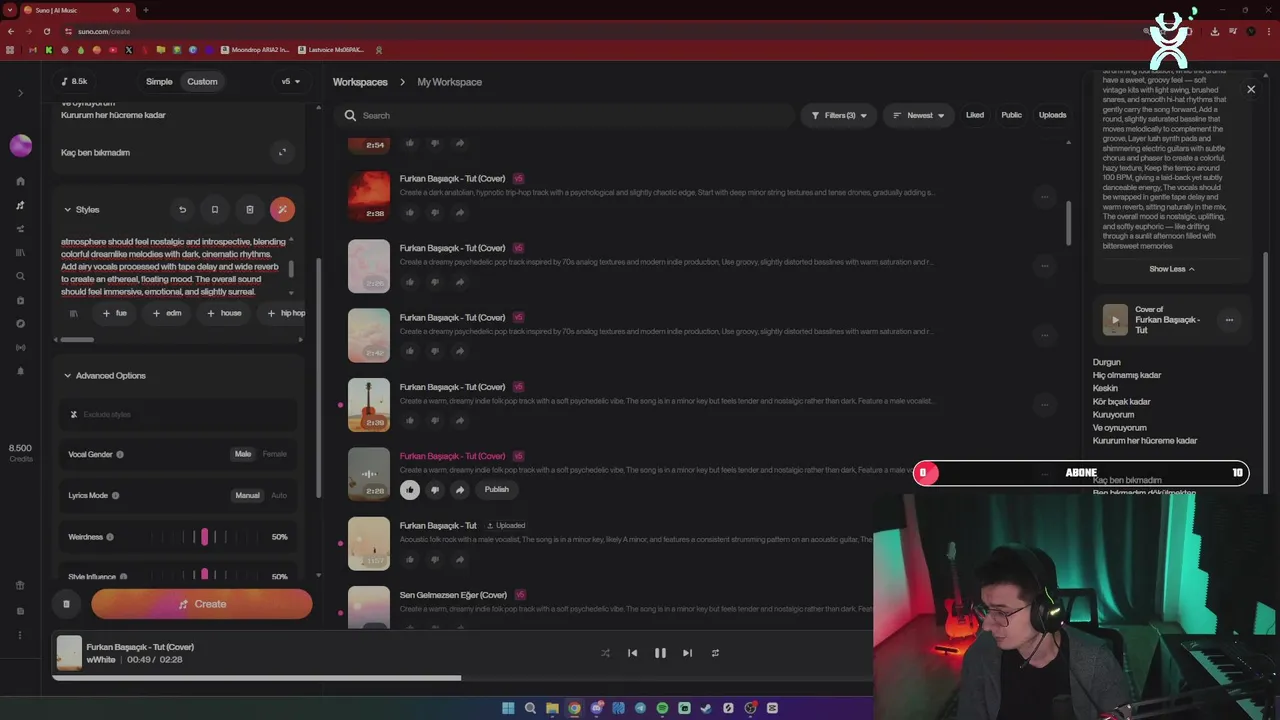
Task: Close the song details panel
Action: tap(1251, 89)
